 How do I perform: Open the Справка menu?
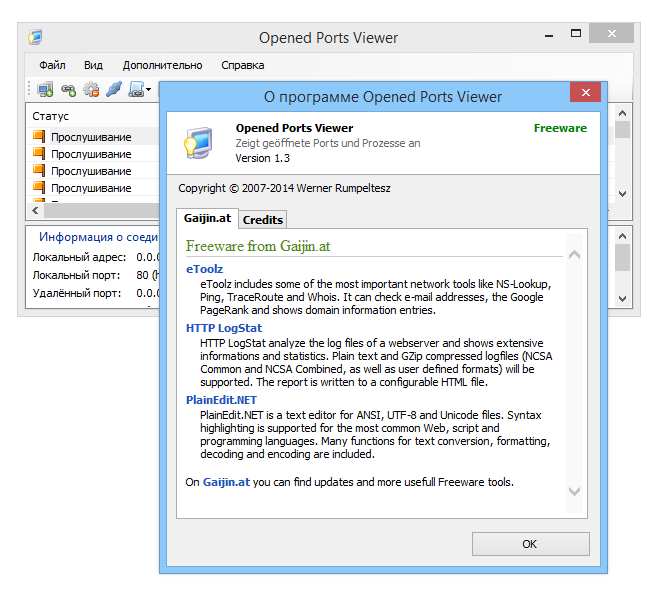click(x=243, y=65)
